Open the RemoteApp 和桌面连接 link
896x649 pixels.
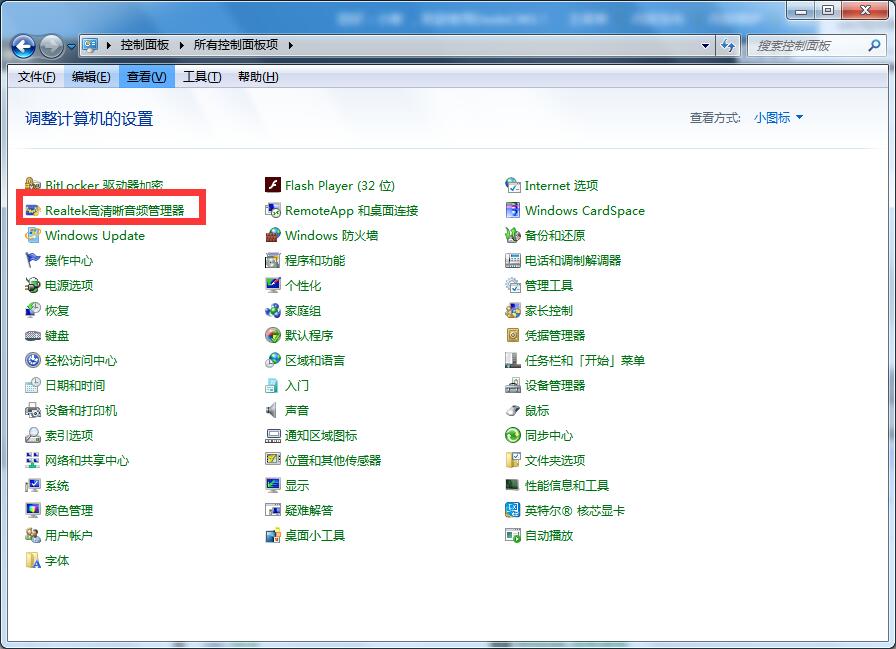(x=351, y=210)
